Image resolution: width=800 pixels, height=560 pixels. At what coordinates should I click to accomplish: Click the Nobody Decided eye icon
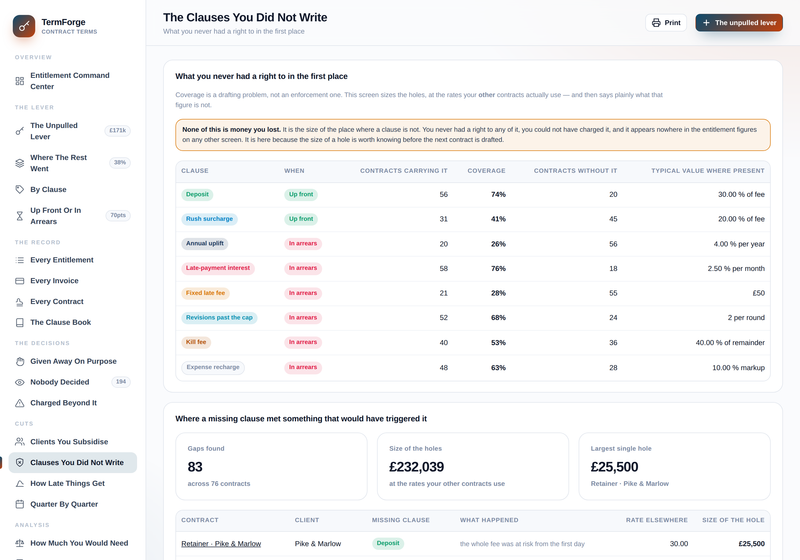[19, 383]
